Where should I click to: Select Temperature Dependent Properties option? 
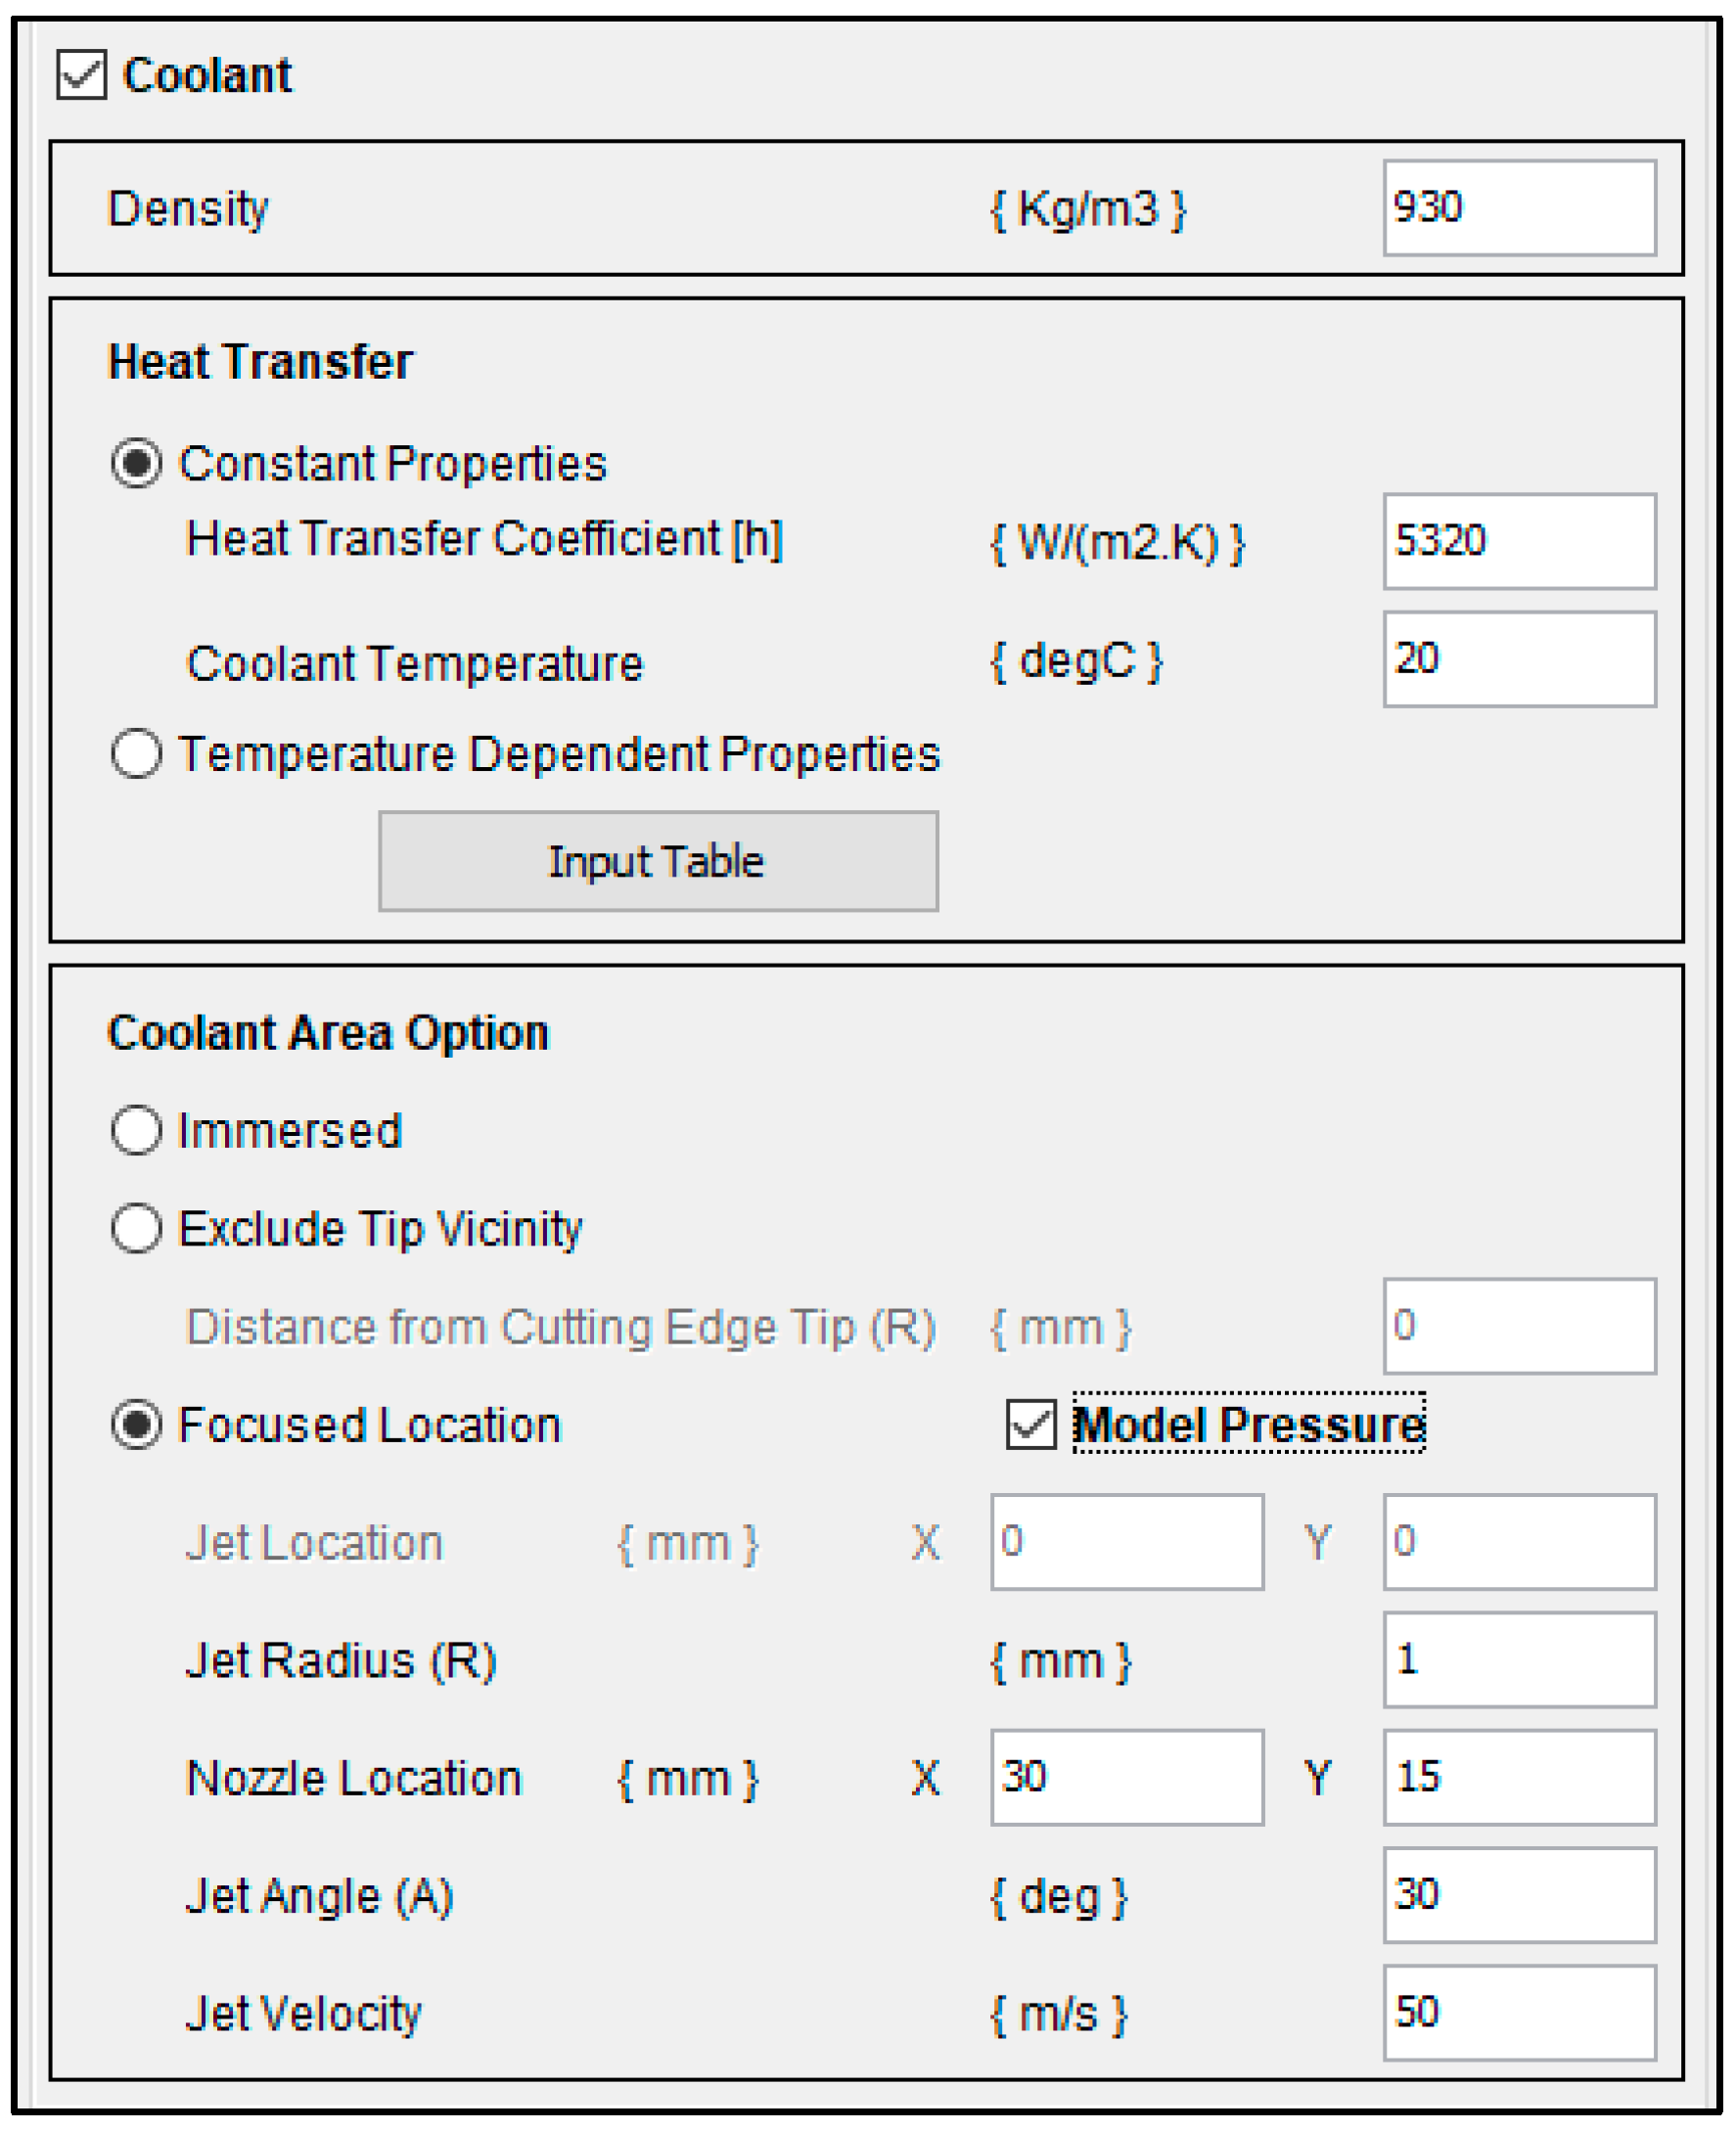(x=136, y=754)
